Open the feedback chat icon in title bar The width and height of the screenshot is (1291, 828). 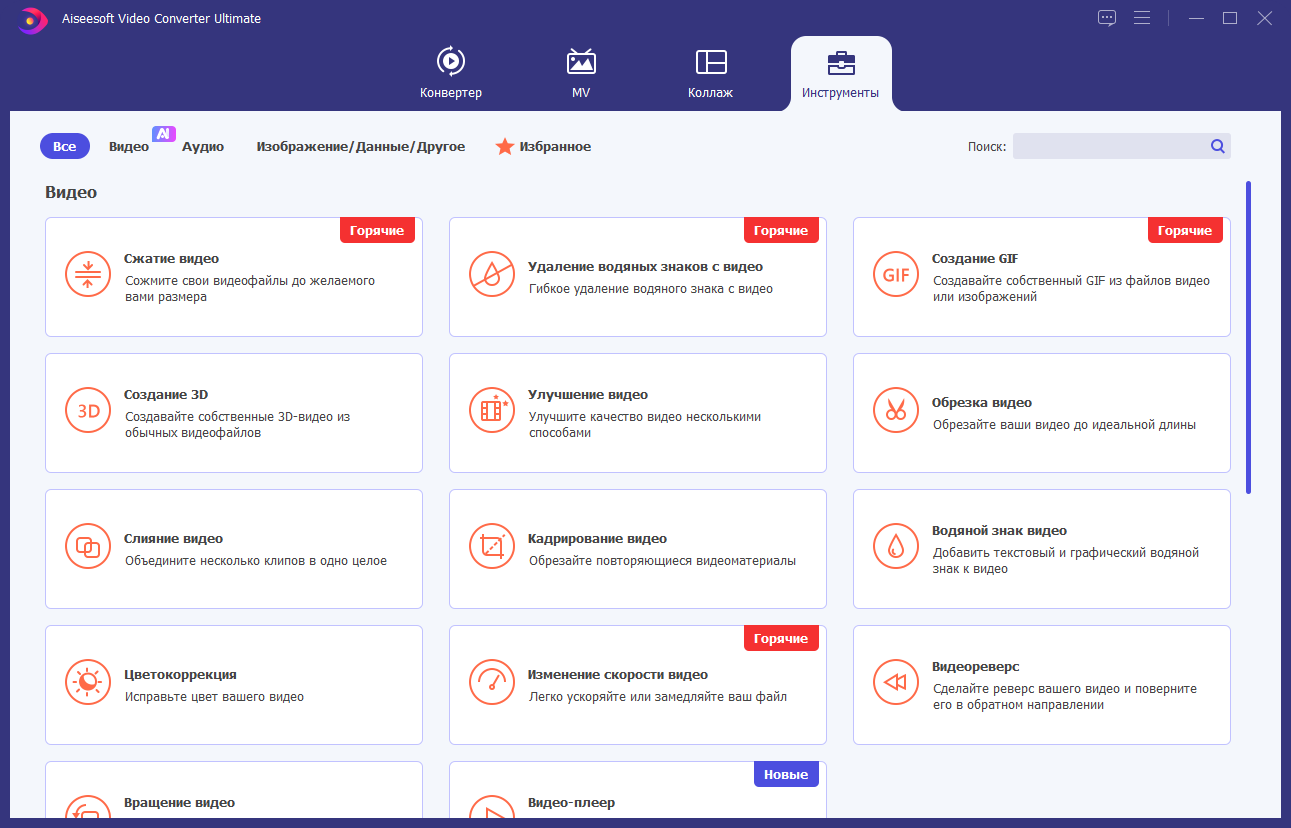pos(1106,18)
